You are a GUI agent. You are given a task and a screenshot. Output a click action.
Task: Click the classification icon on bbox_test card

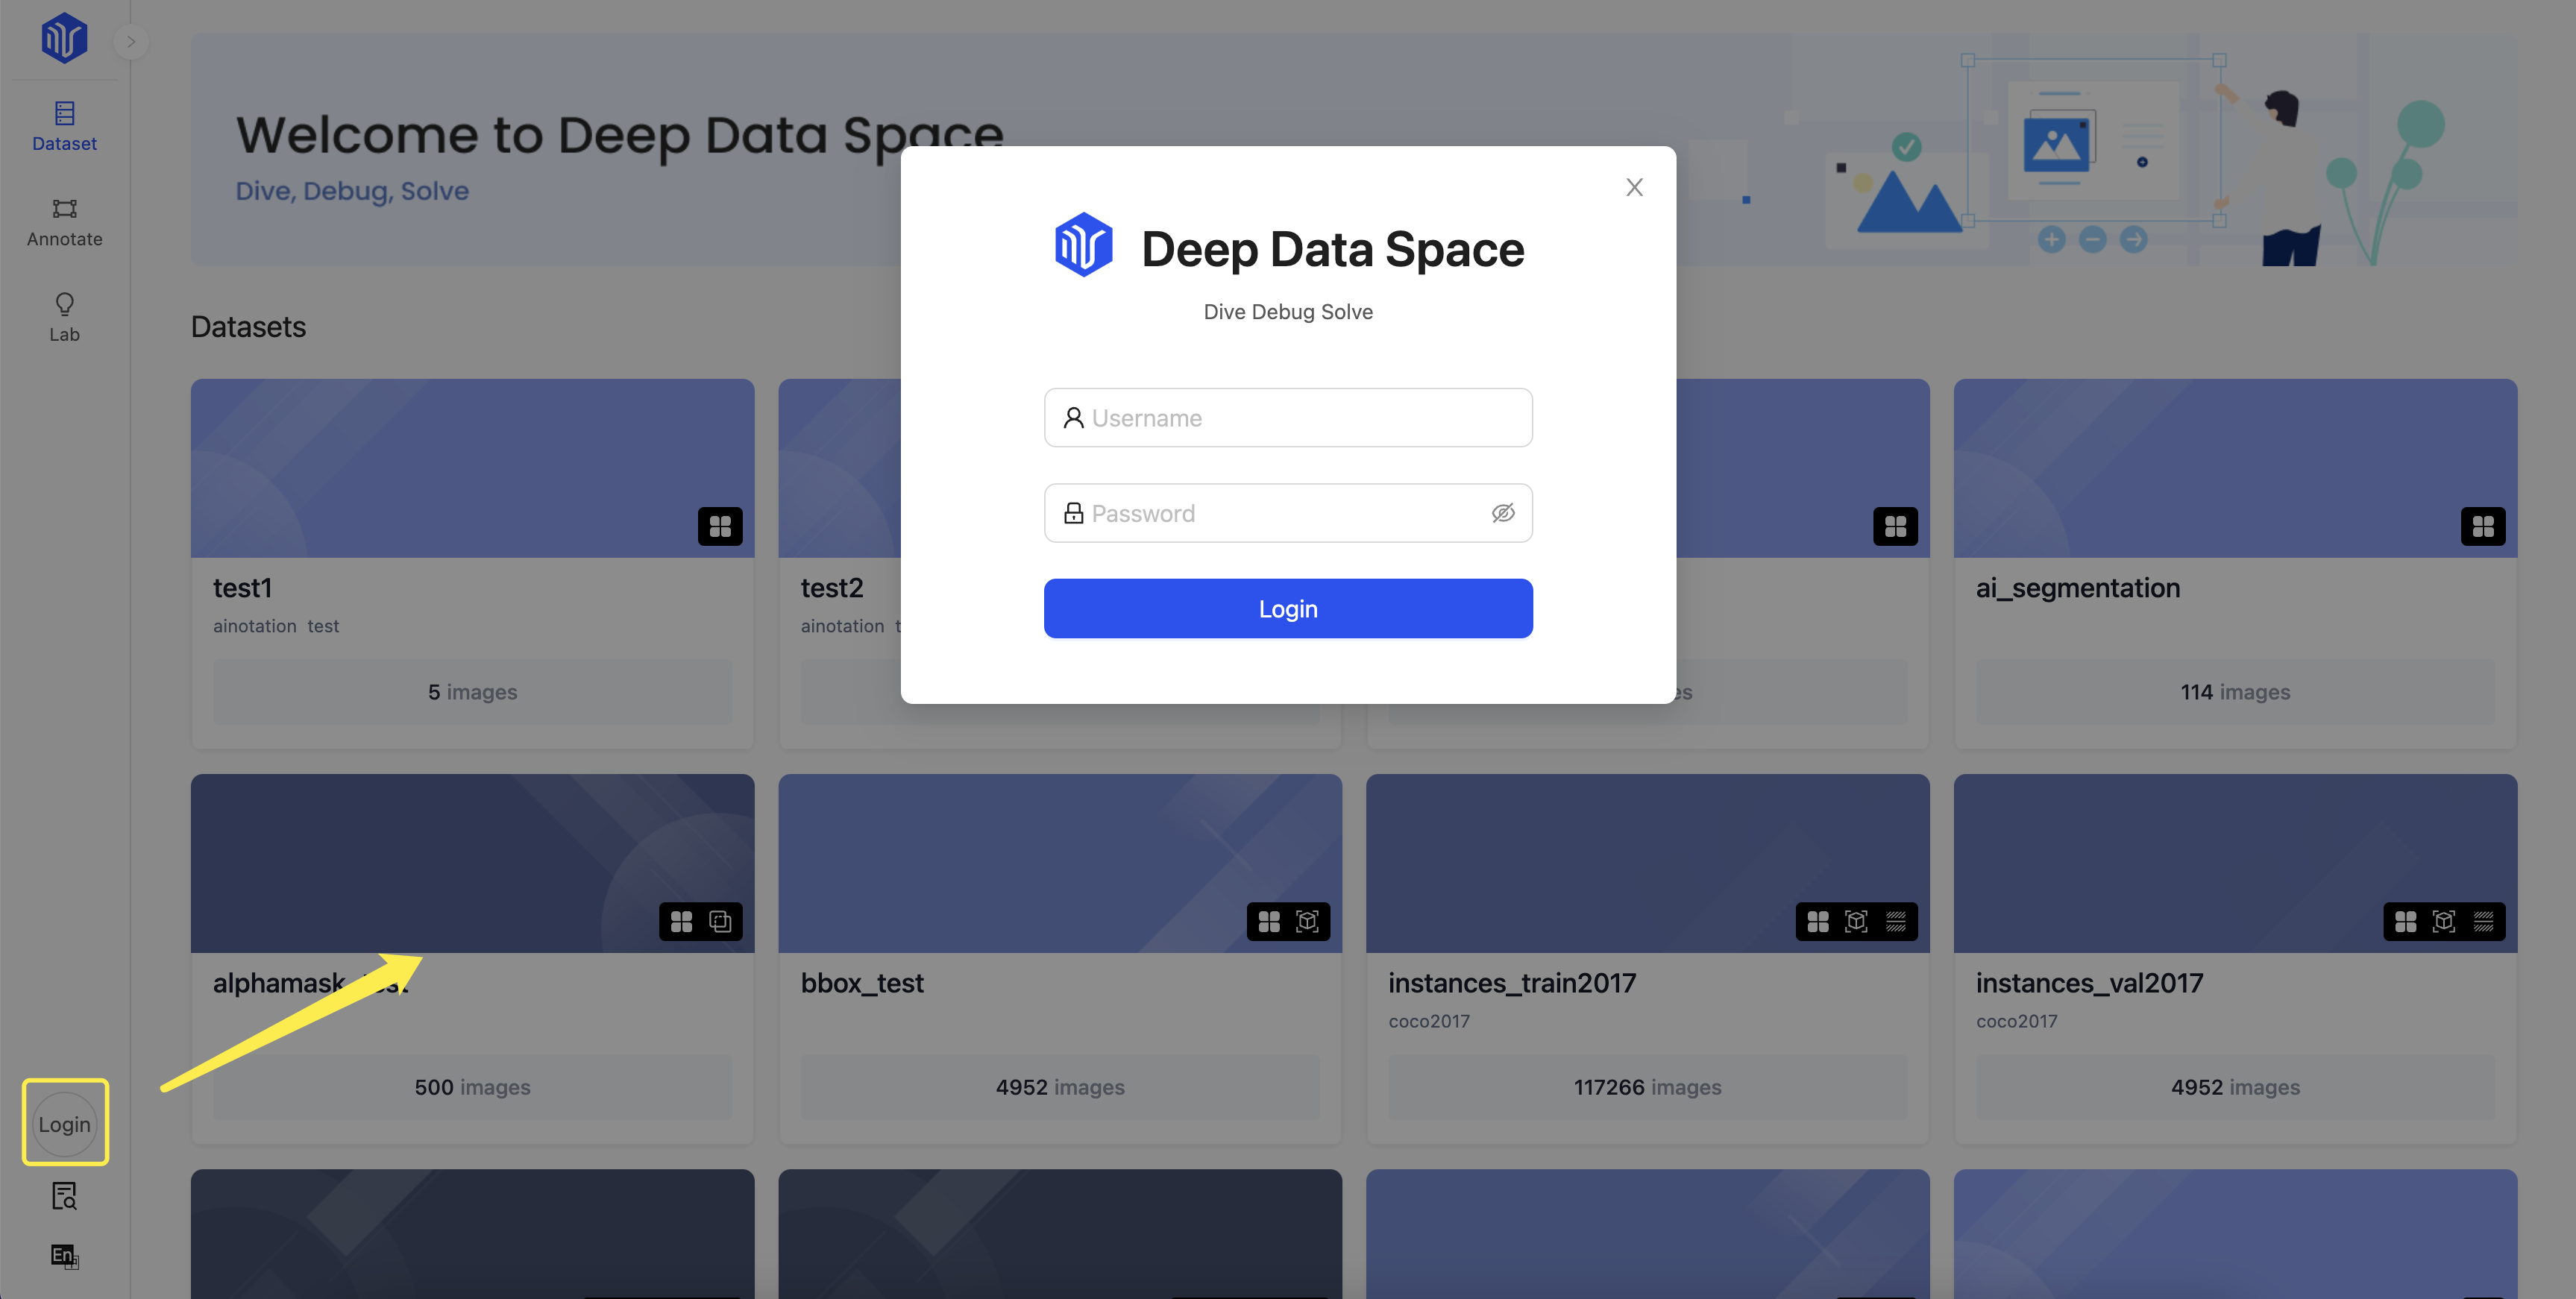click(1269, 921)
